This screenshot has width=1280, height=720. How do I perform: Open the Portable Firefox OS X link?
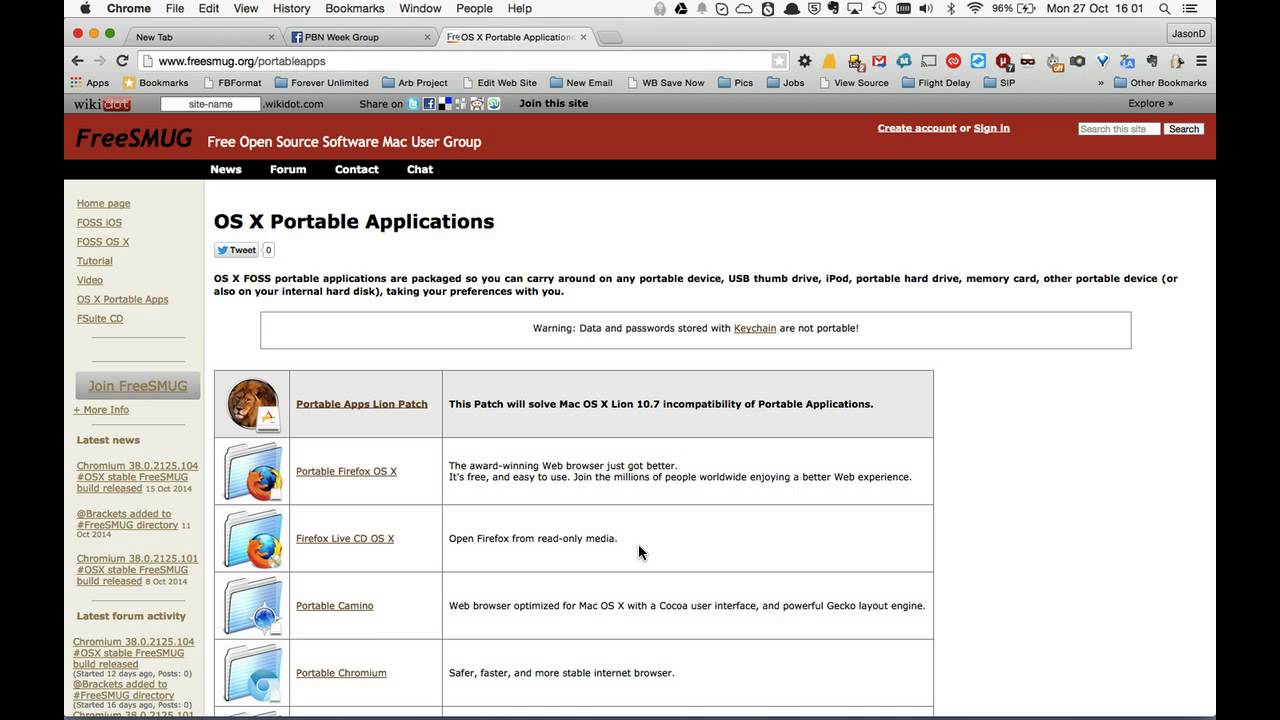(x=346, y=471)
